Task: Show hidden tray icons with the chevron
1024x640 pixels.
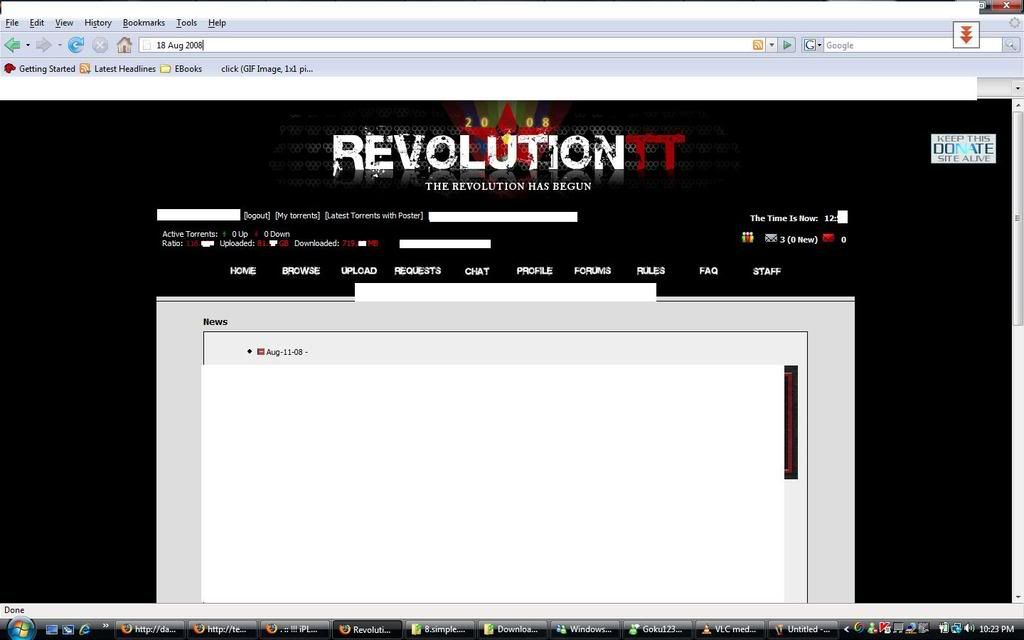Action: [846, 630]
